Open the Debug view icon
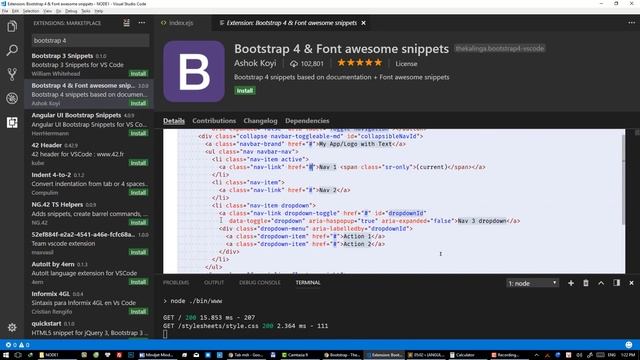 (x=12, y=98)
